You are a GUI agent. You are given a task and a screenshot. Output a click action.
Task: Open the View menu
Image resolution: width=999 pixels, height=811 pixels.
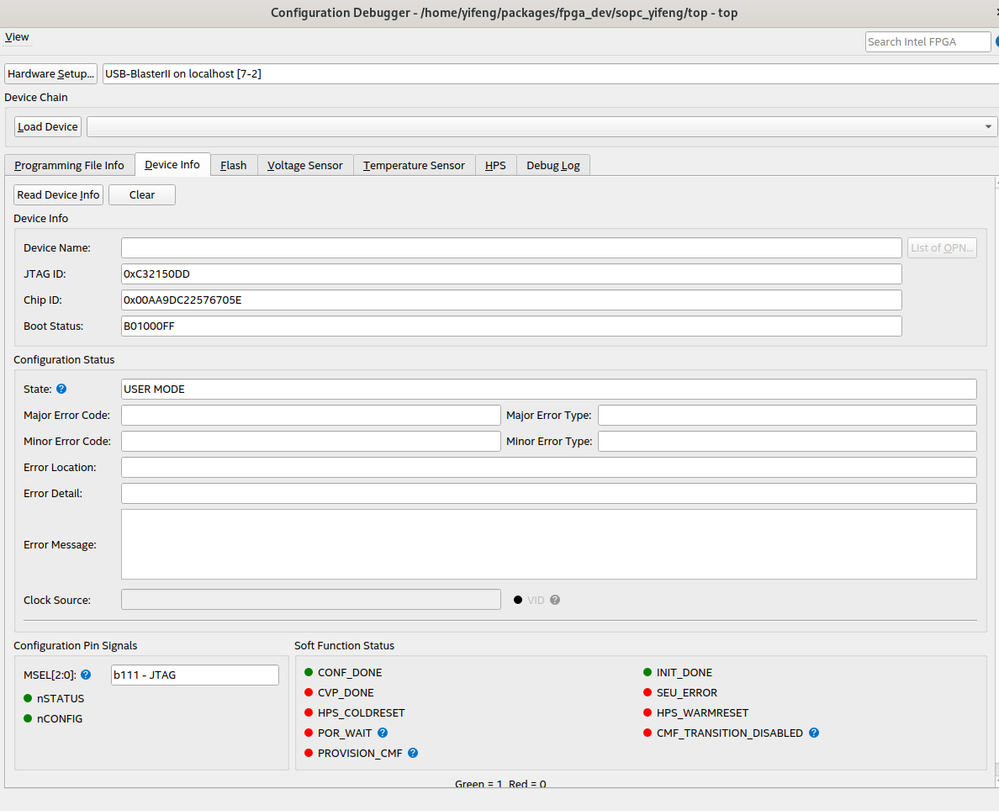pyautogui.click(x=17, y=37)
